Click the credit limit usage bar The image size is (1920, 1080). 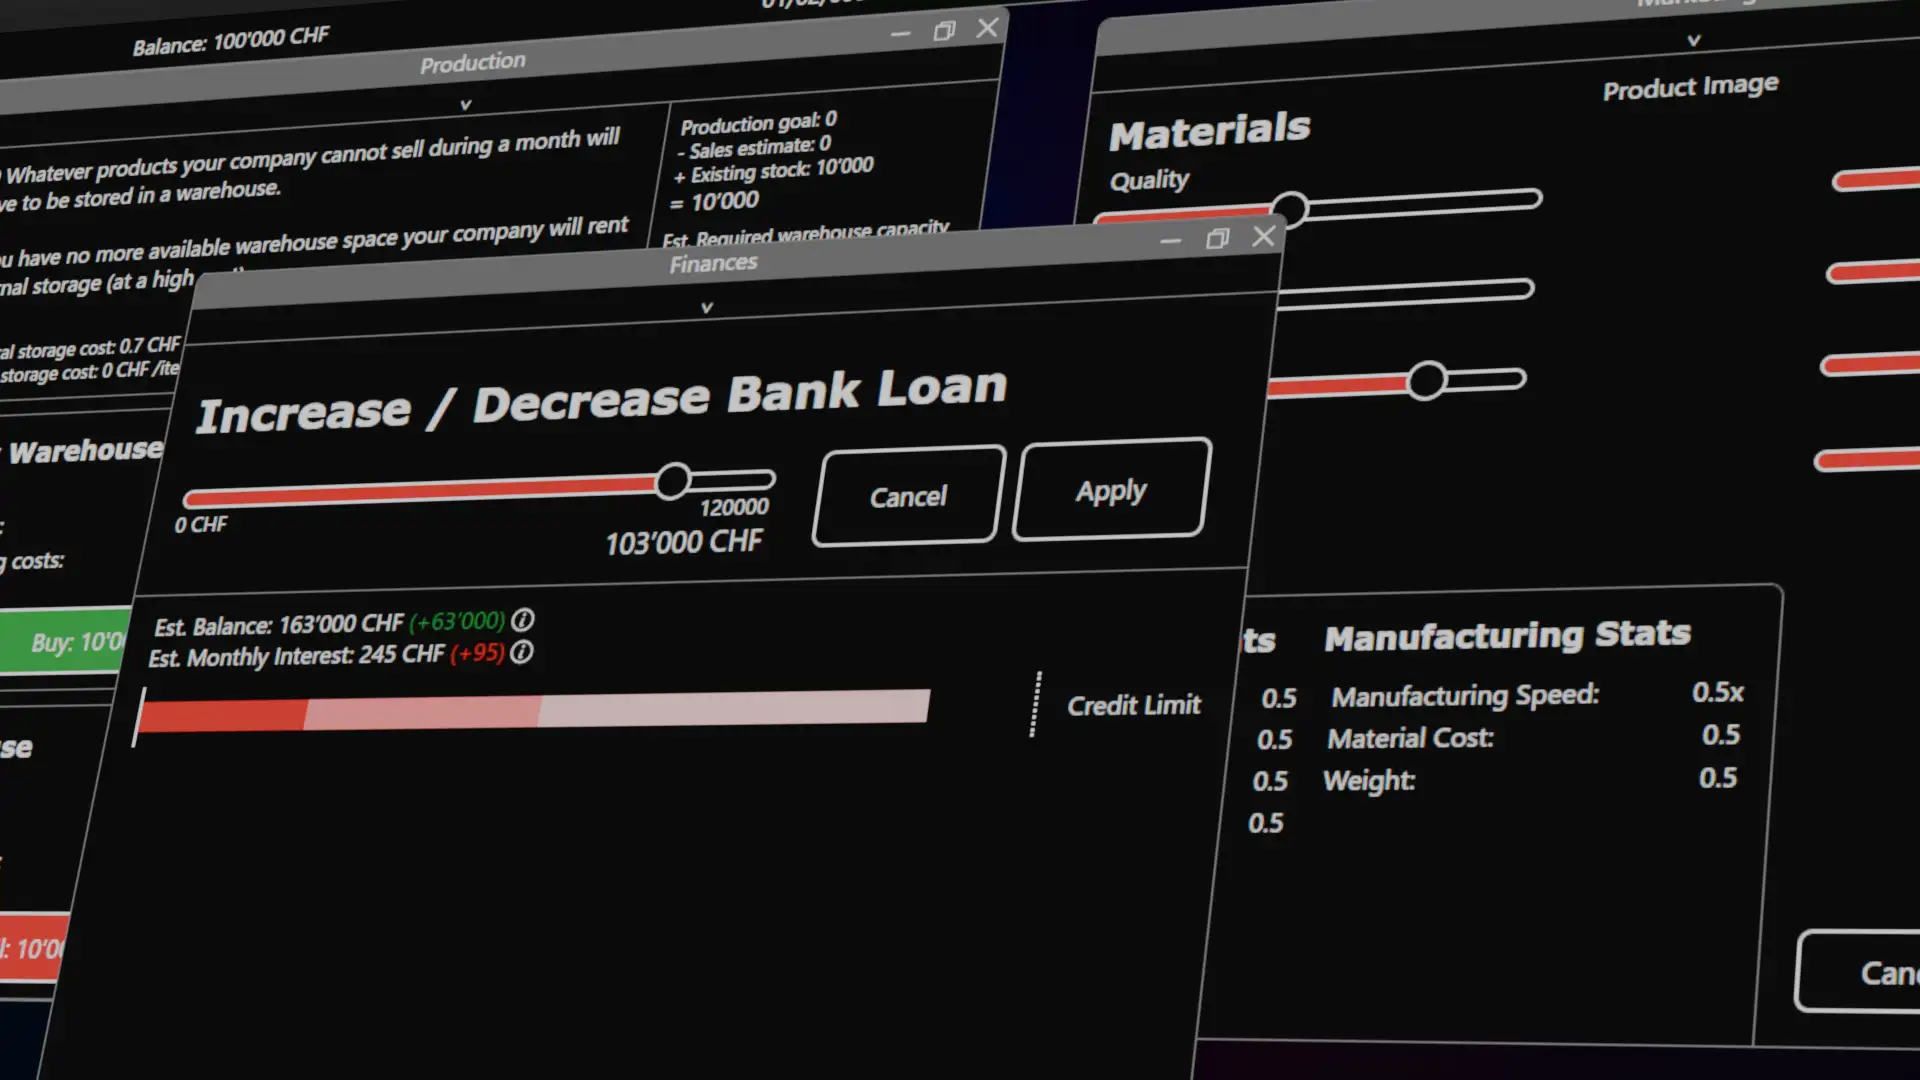coord(535,711)
